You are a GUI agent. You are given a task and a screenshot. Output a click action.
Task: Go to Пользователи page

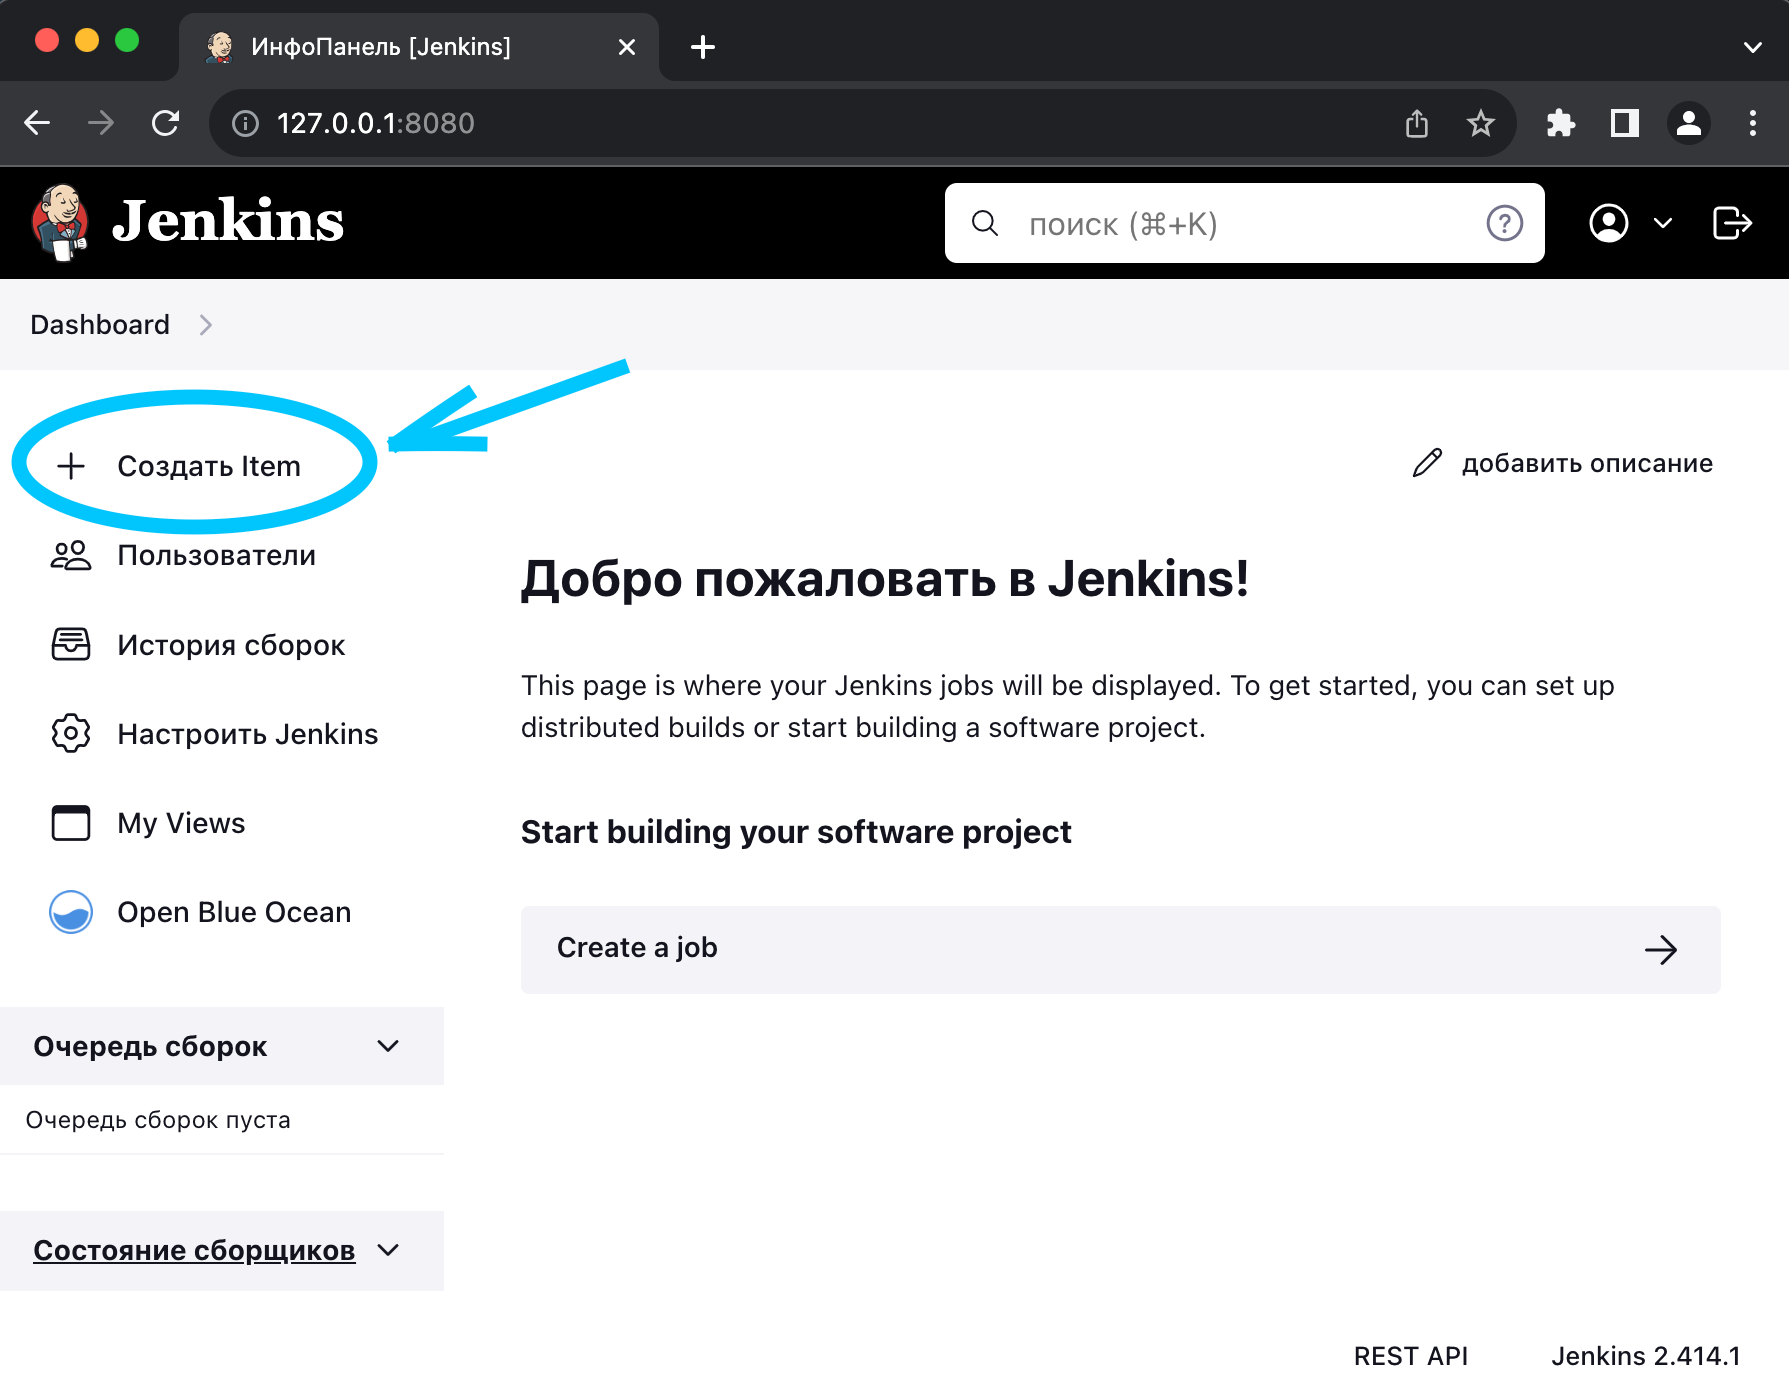(216, 555)
